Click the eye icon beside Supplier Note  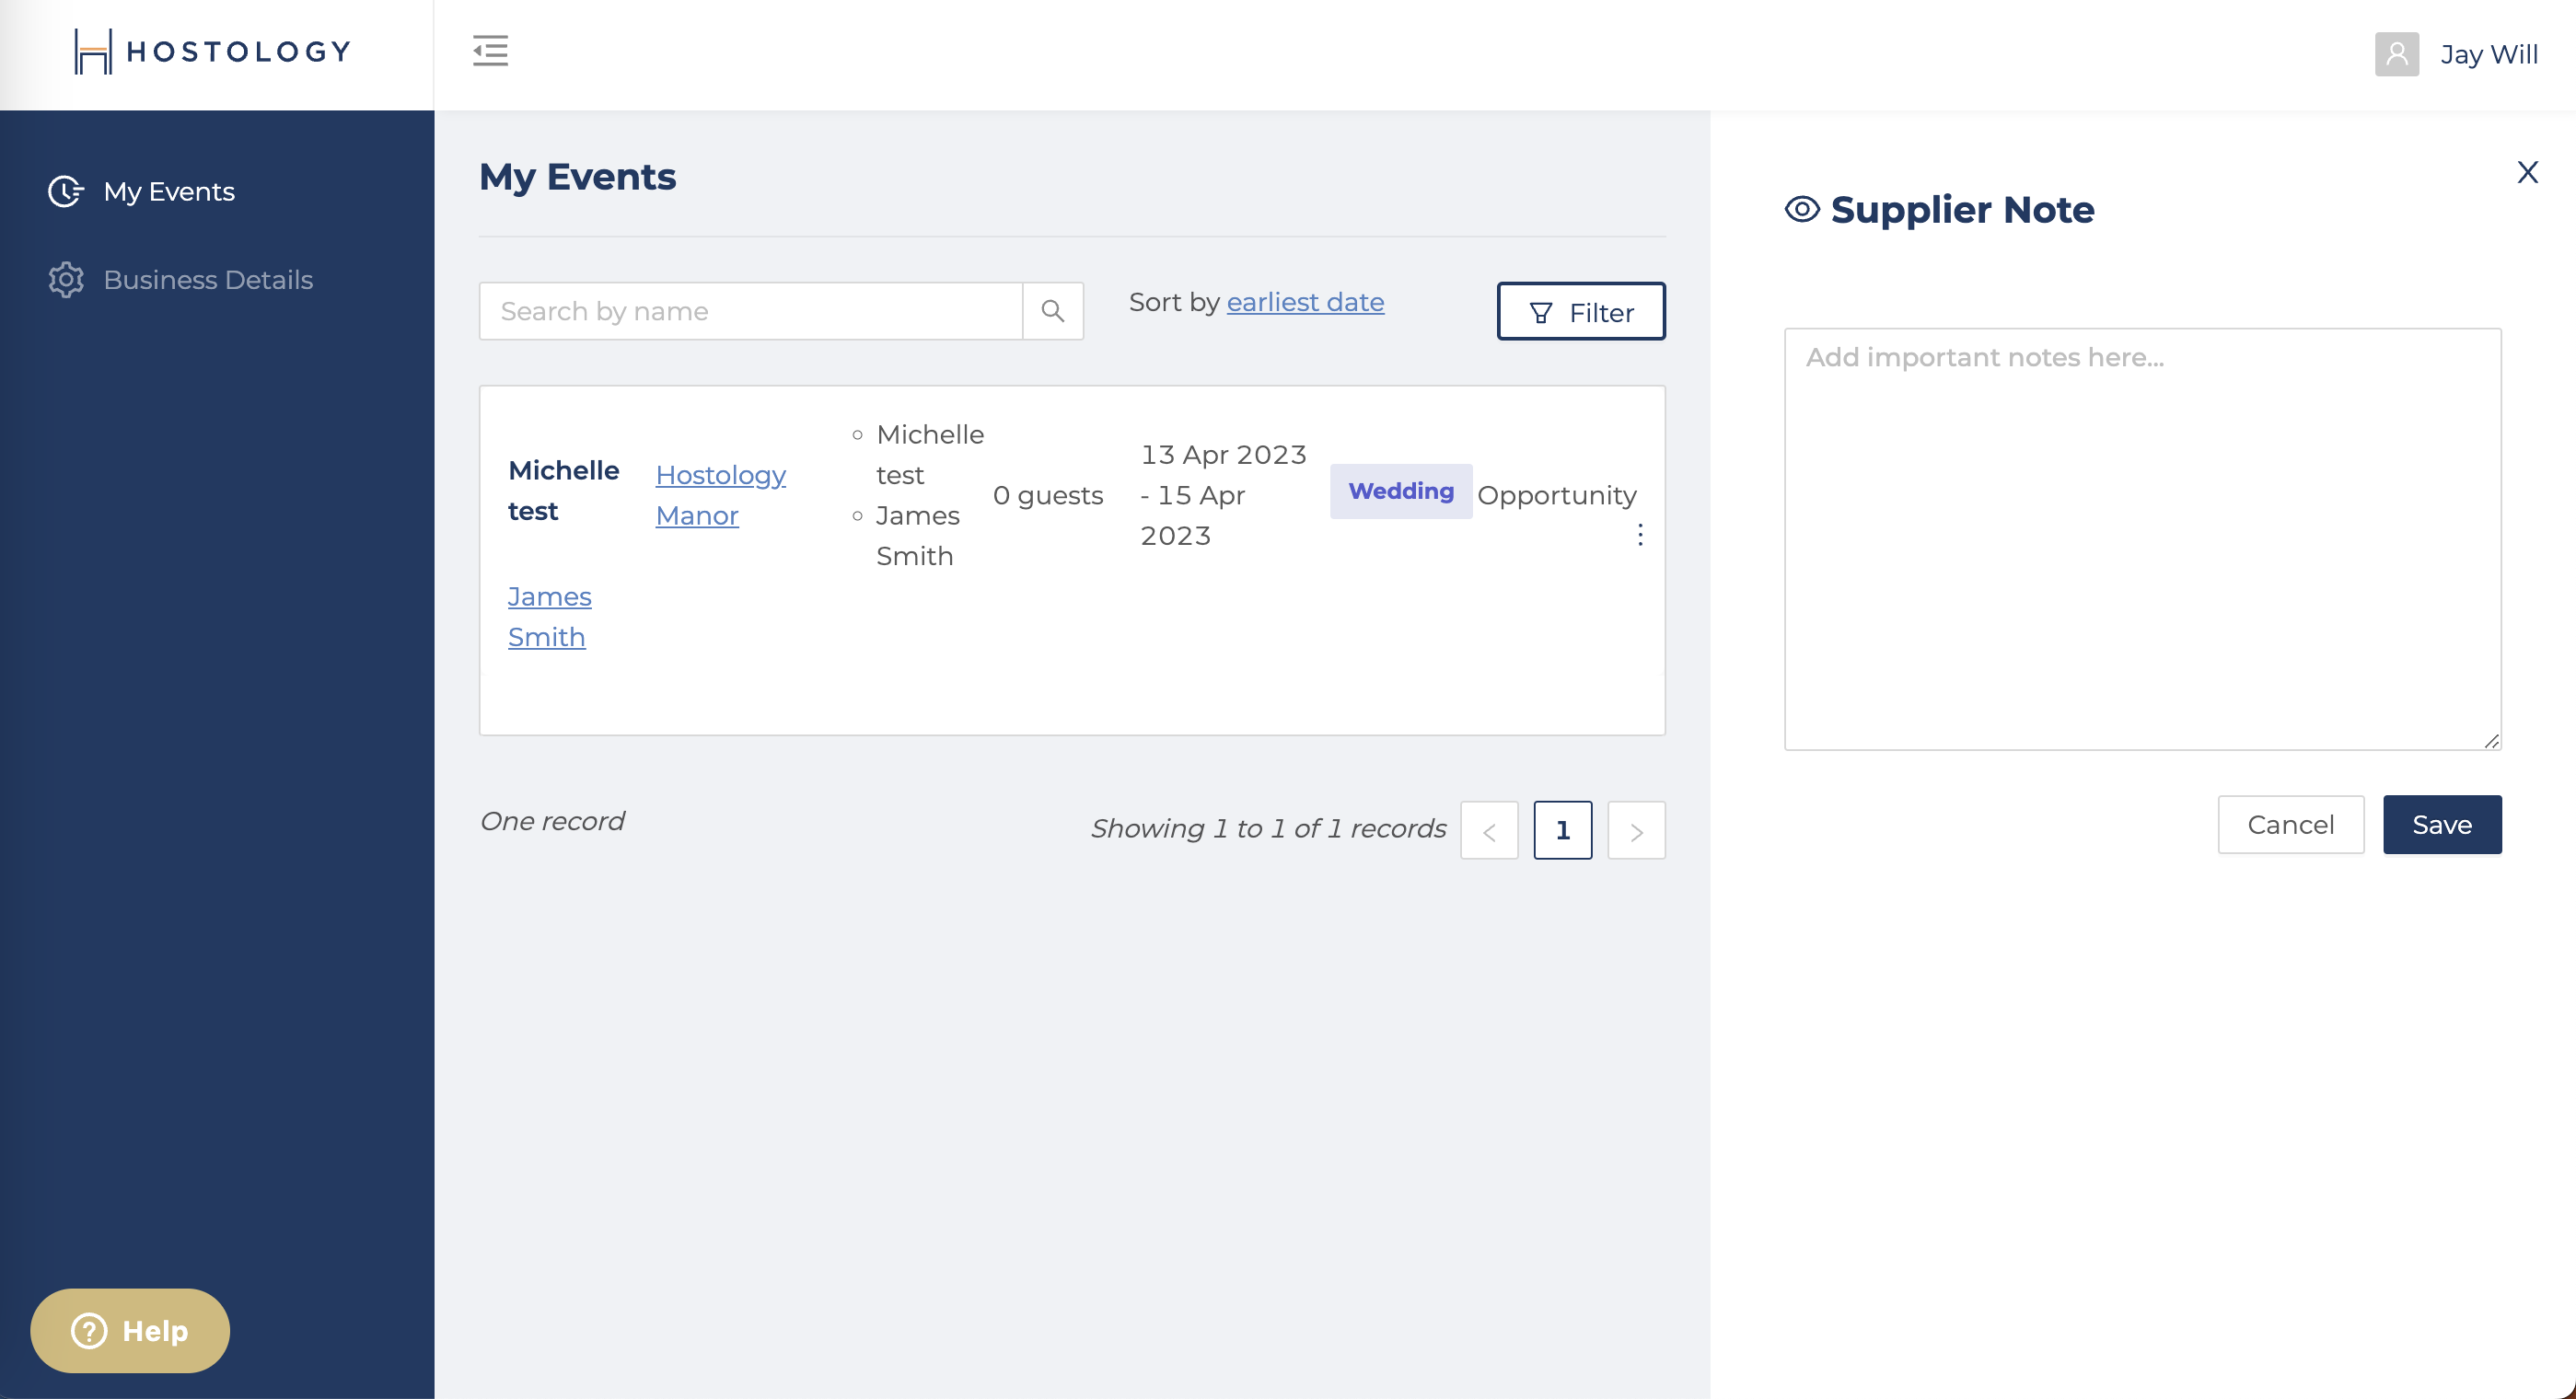1802,210
